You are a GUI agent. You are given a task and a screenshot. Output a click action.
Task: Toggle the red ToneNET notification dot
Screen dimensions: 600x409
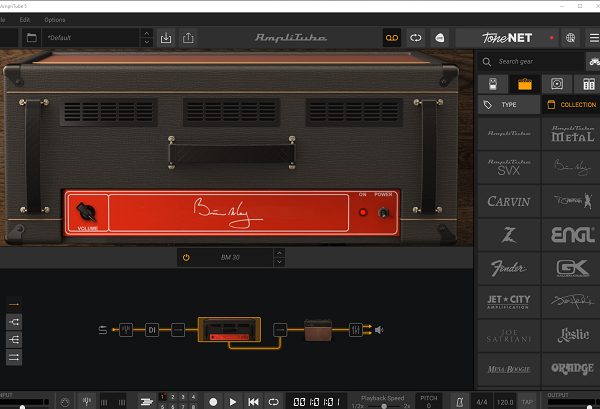[x=551, y=38]
